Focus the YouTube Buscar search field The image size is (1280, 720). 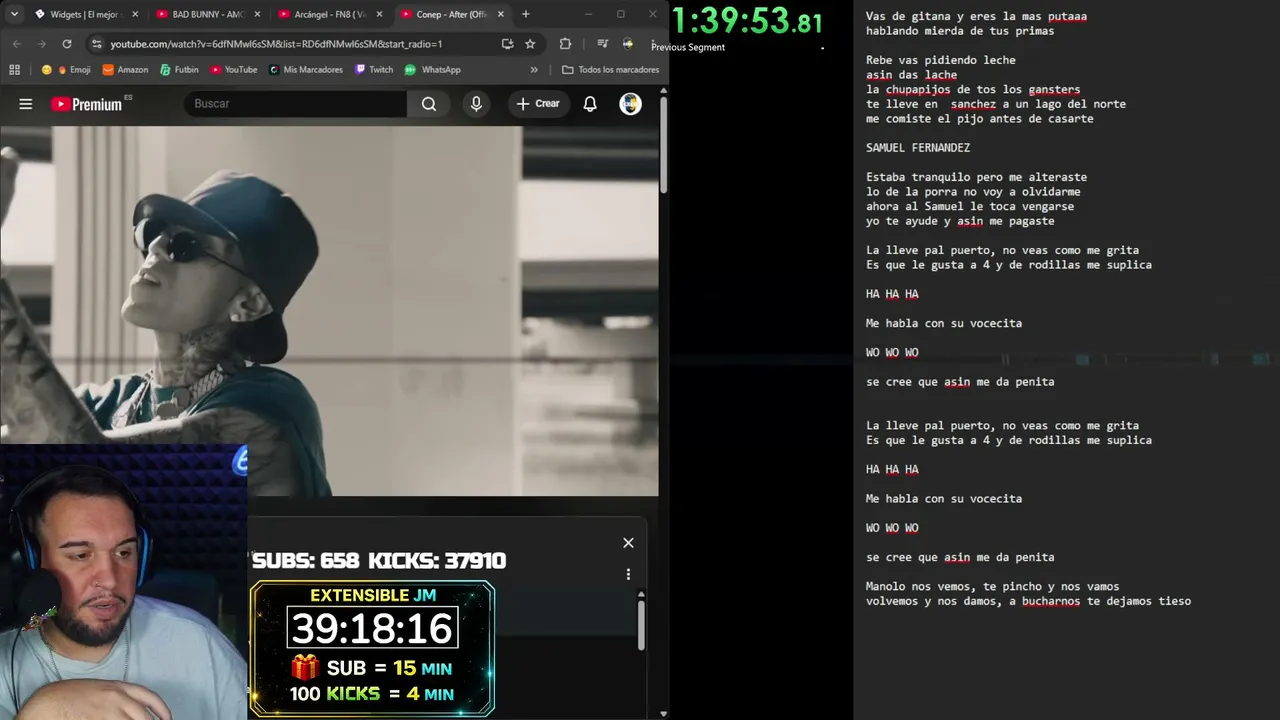point(295,104)
